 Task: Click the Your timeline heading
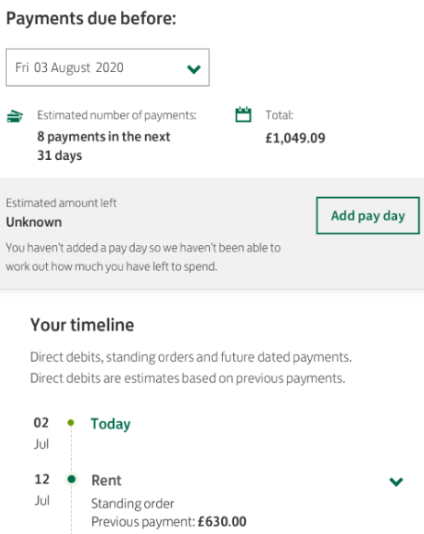tap(82, 325)
